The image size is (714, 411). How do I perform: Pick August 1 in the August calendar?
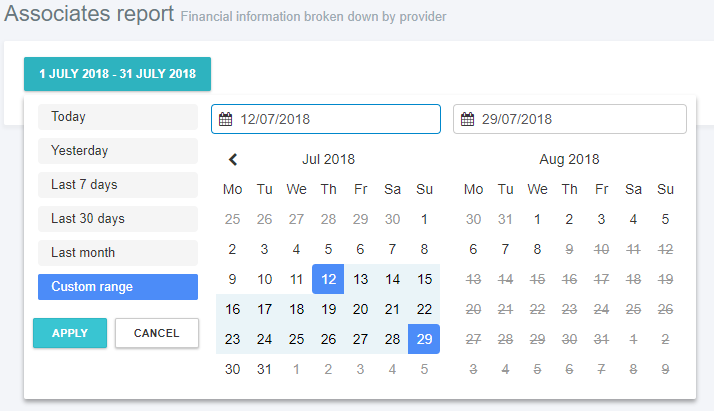[x=537, y=219]
